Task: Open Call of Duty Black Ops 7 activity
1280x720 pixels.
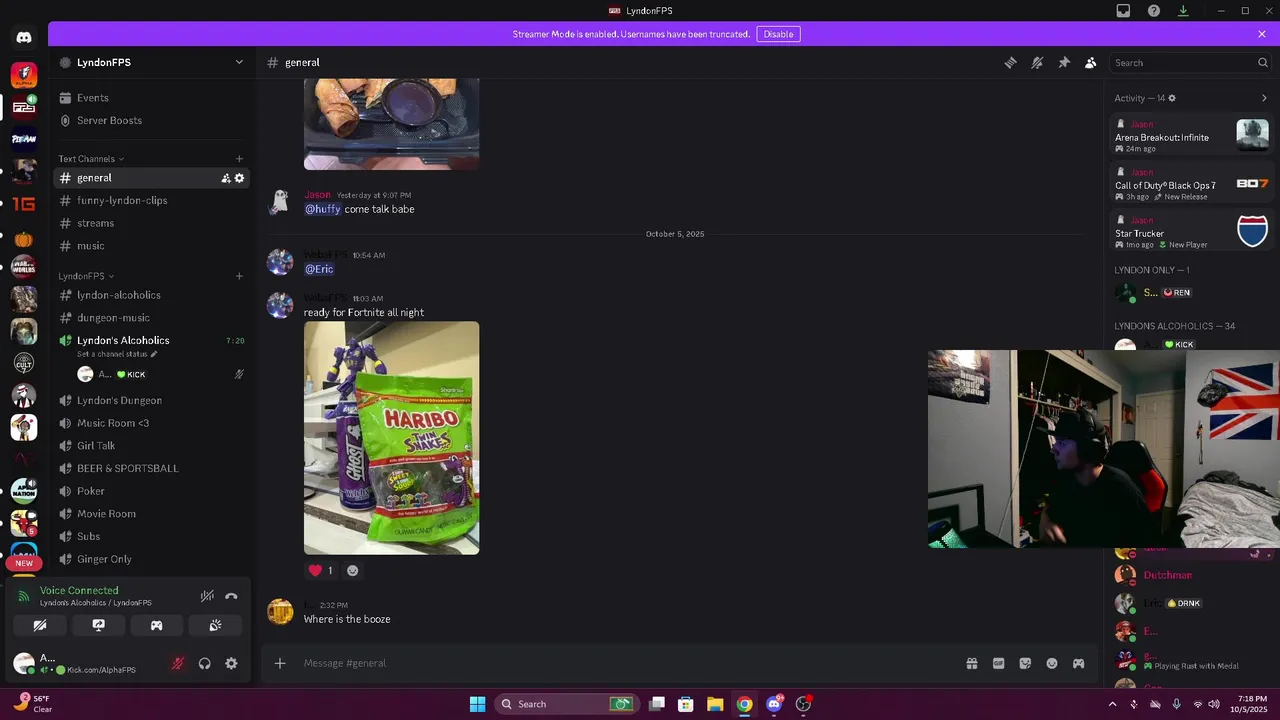Action: [x=1192, y=184]
